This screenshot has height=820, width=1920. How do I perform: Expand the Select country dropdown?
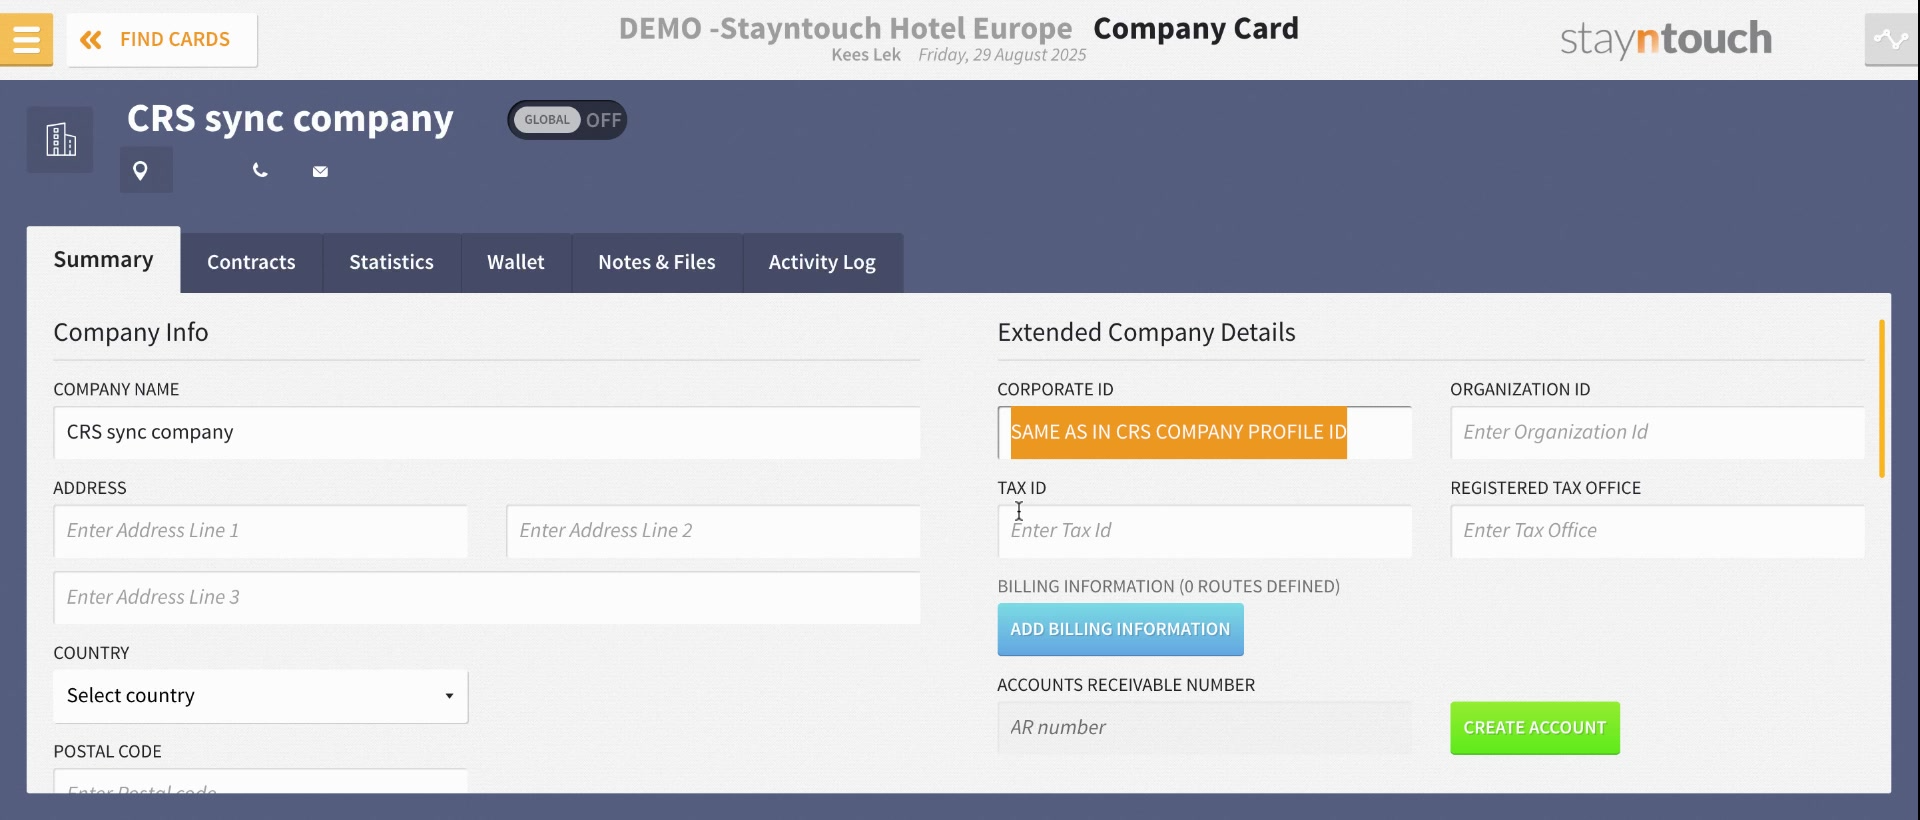click(260, 696)
